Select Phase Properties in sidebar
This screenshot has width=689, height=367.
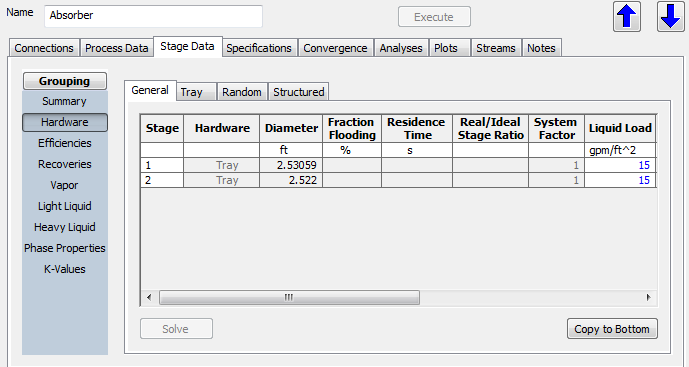pyautogui.click(x=65, y=248)
